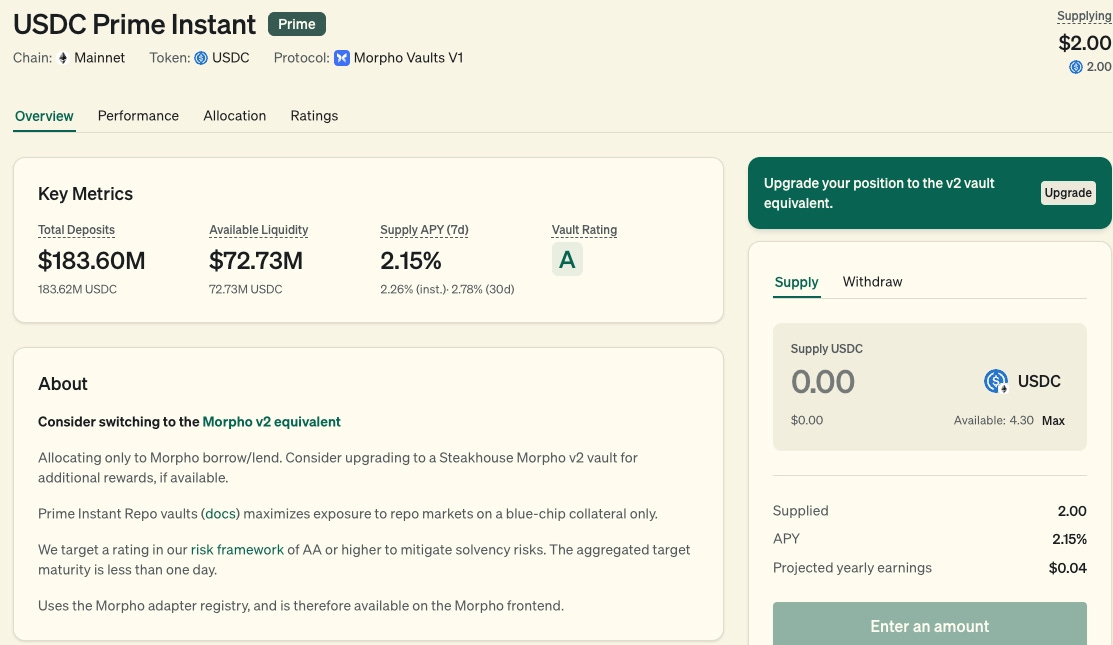This screenshot has height=645, width=1113.
Task: Click the Morpho Vaults V1 protocol name
Action: pos(408,58)
